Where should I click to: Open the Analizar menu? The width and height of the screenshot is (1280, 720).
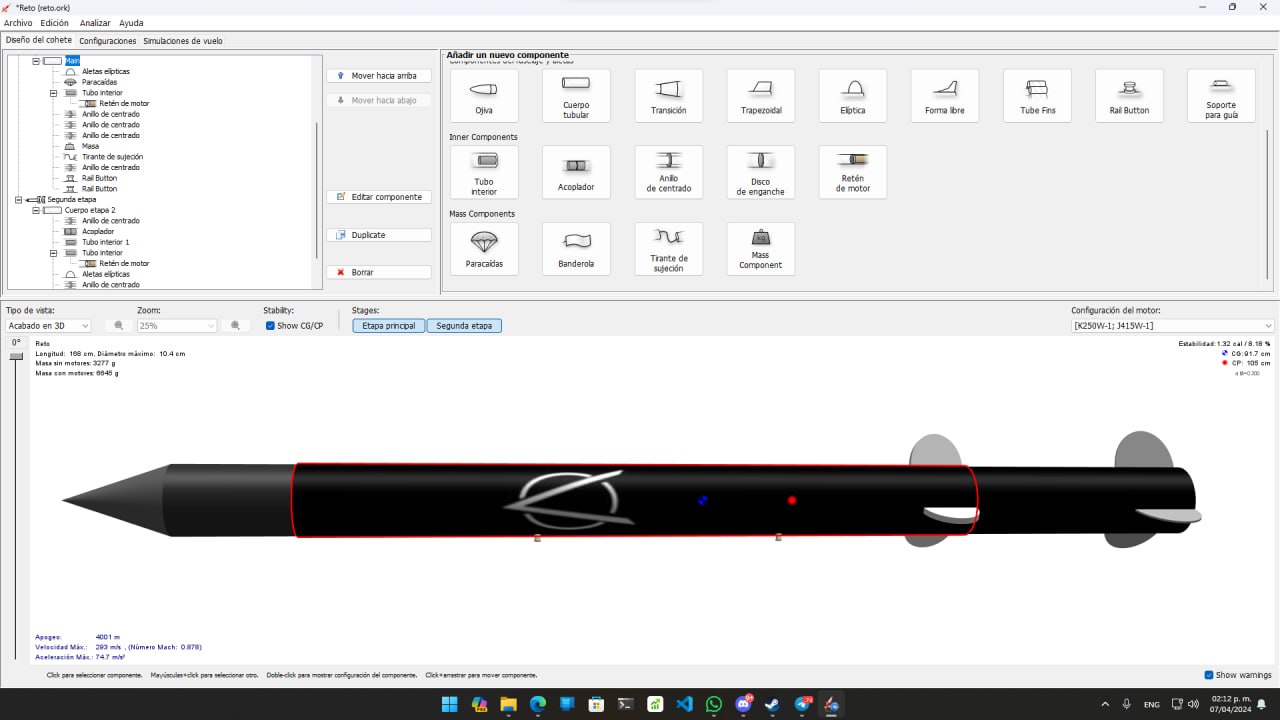[95, 22]
